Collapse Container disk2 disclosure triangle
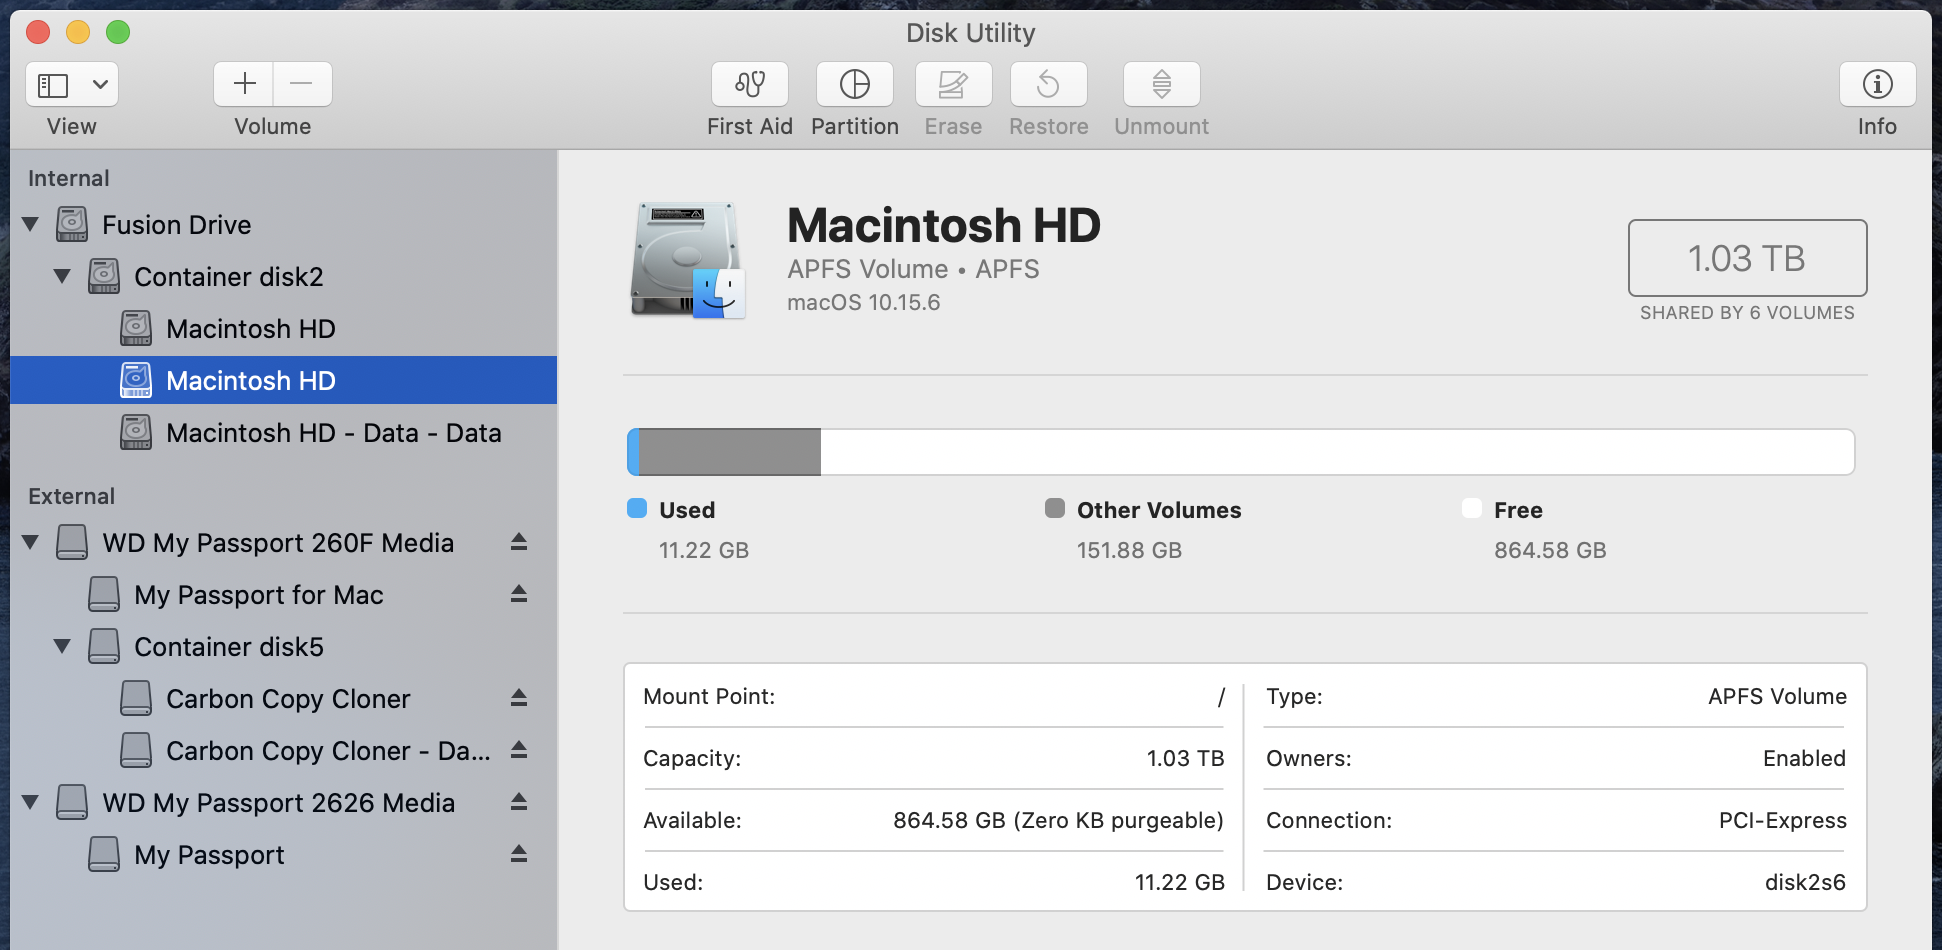 (63, 277)
